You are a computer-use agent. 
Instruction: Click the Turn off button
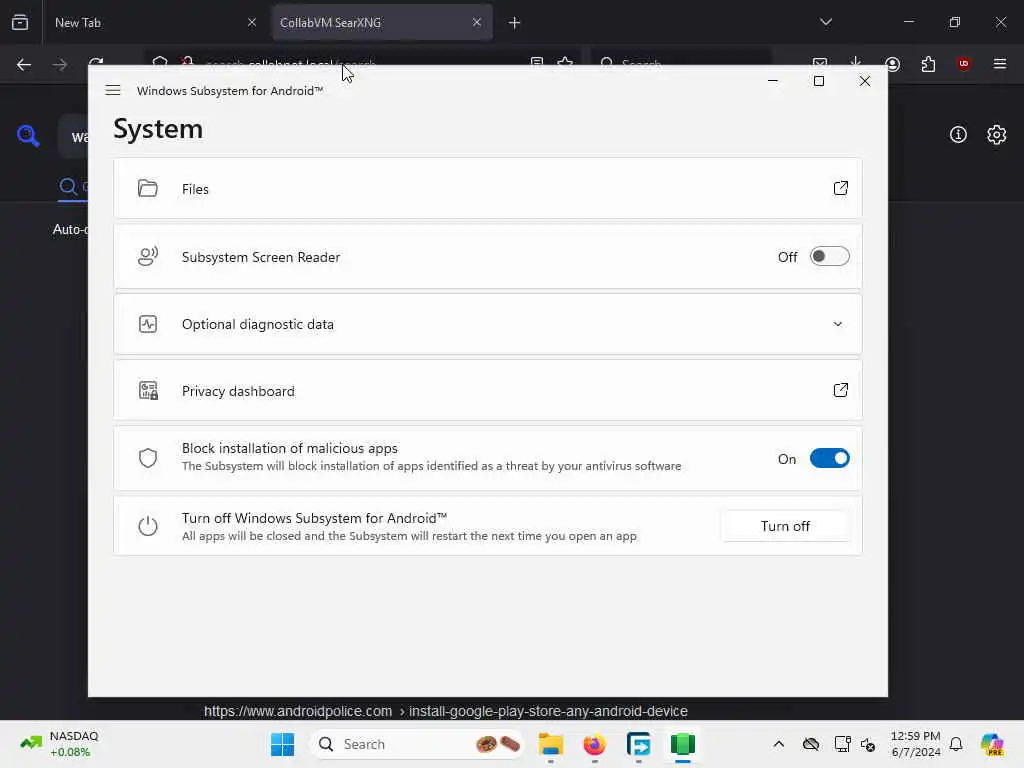785,526
